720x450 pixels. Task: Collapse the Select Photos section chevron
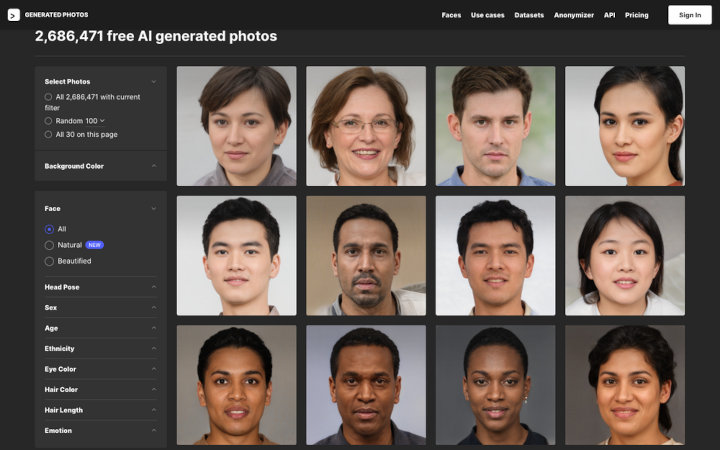point(153,81)
